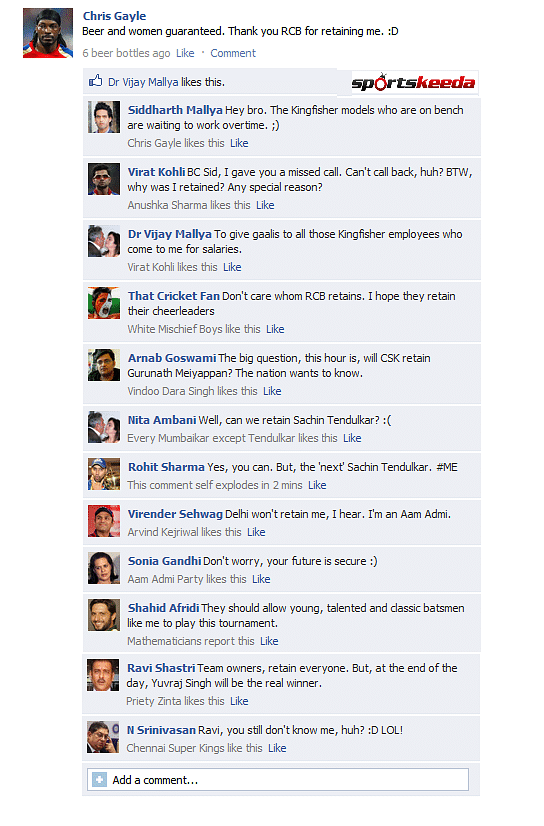This screenshot has width=544, height=826.
Task: Like Siddharth Mallya's comment
Action: [239, 143]
